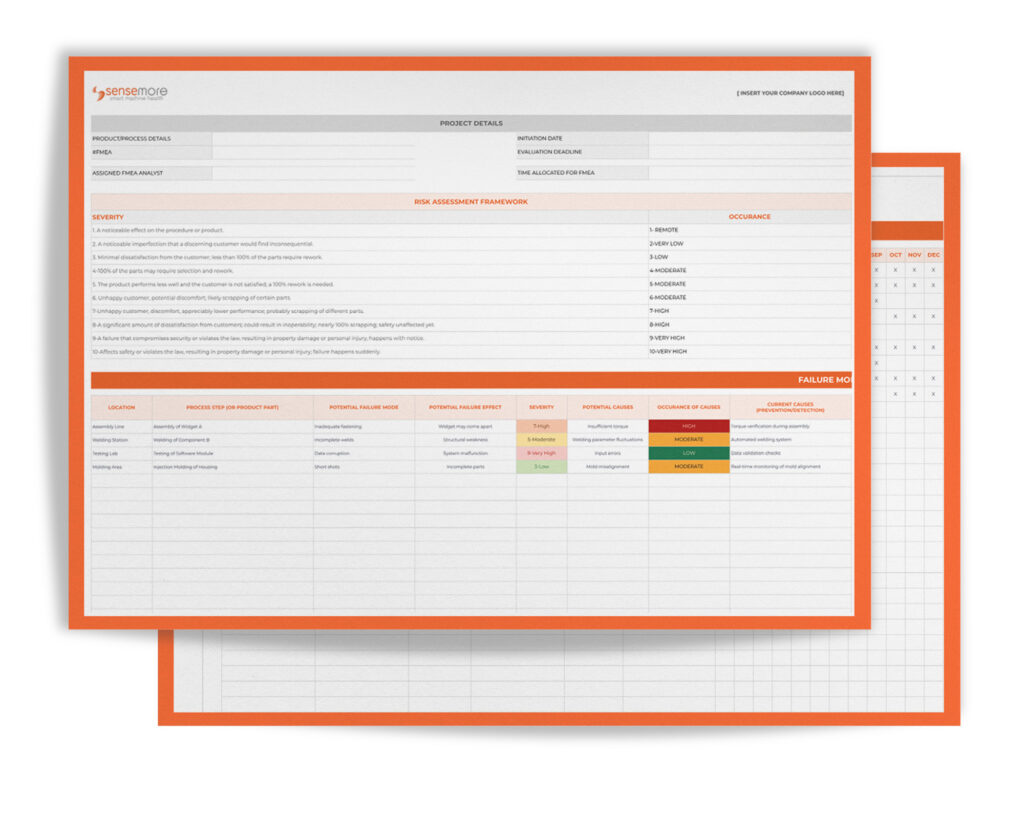Select the DEC month column header
The height and width of the screenshot is (819, 1024).
(x=934, y=254)
